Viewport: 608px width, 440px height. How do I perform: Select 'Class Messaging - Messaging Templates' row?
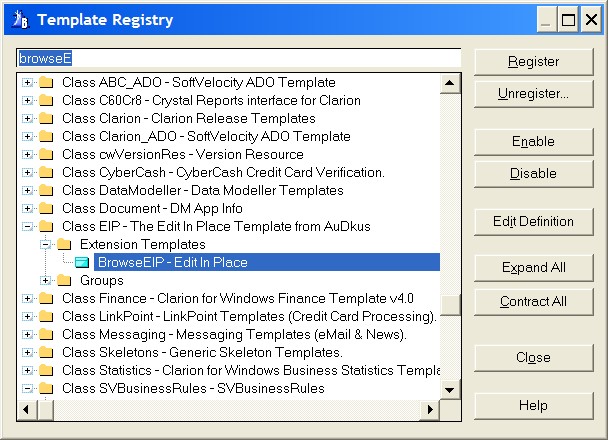pos(234,334)
